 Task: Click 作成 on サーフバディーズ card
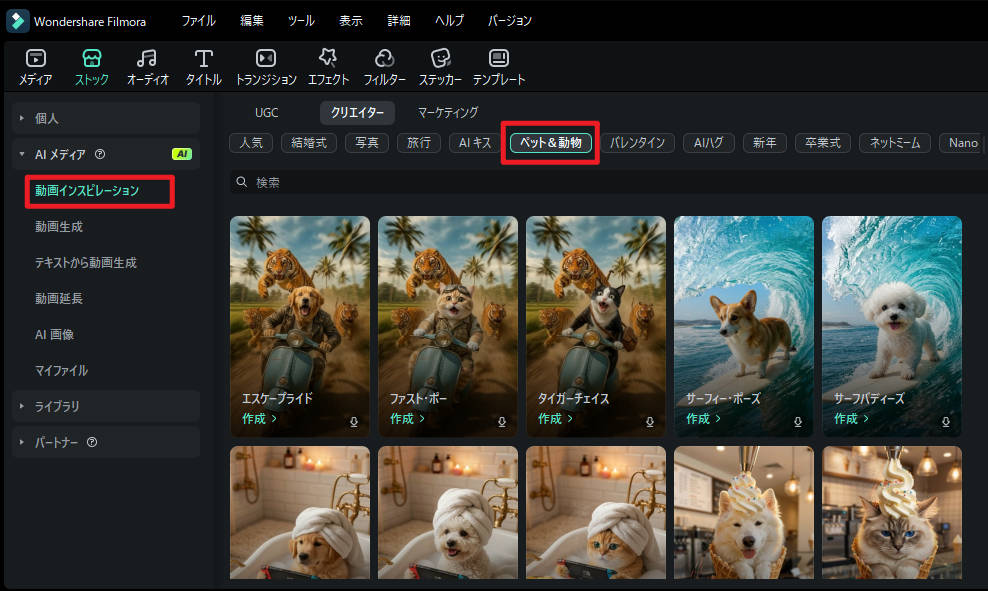[x=851, y=418]
